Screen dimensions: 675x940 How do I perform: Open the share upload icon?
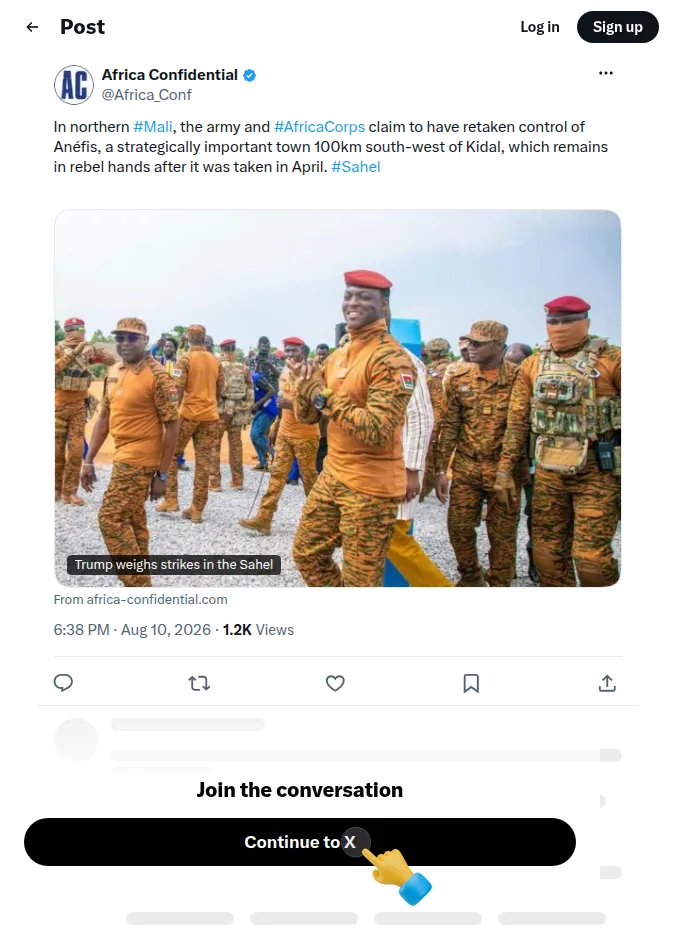coord(607,683)
